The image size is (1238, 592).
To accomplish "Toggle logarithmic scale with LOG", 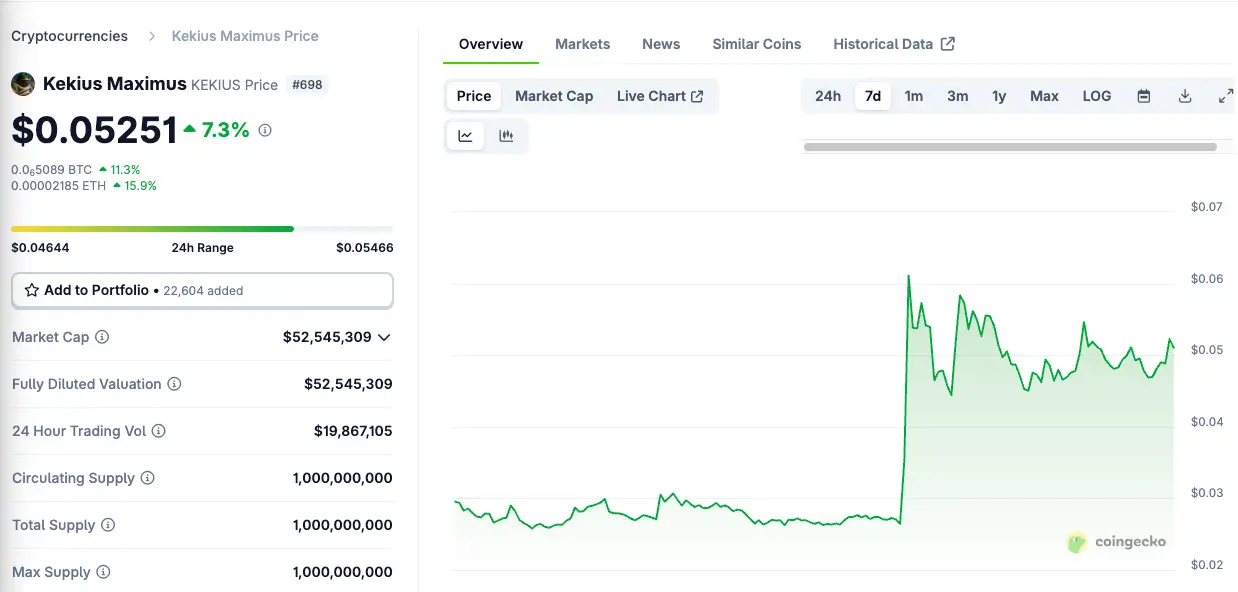I will pos(1096,96).
